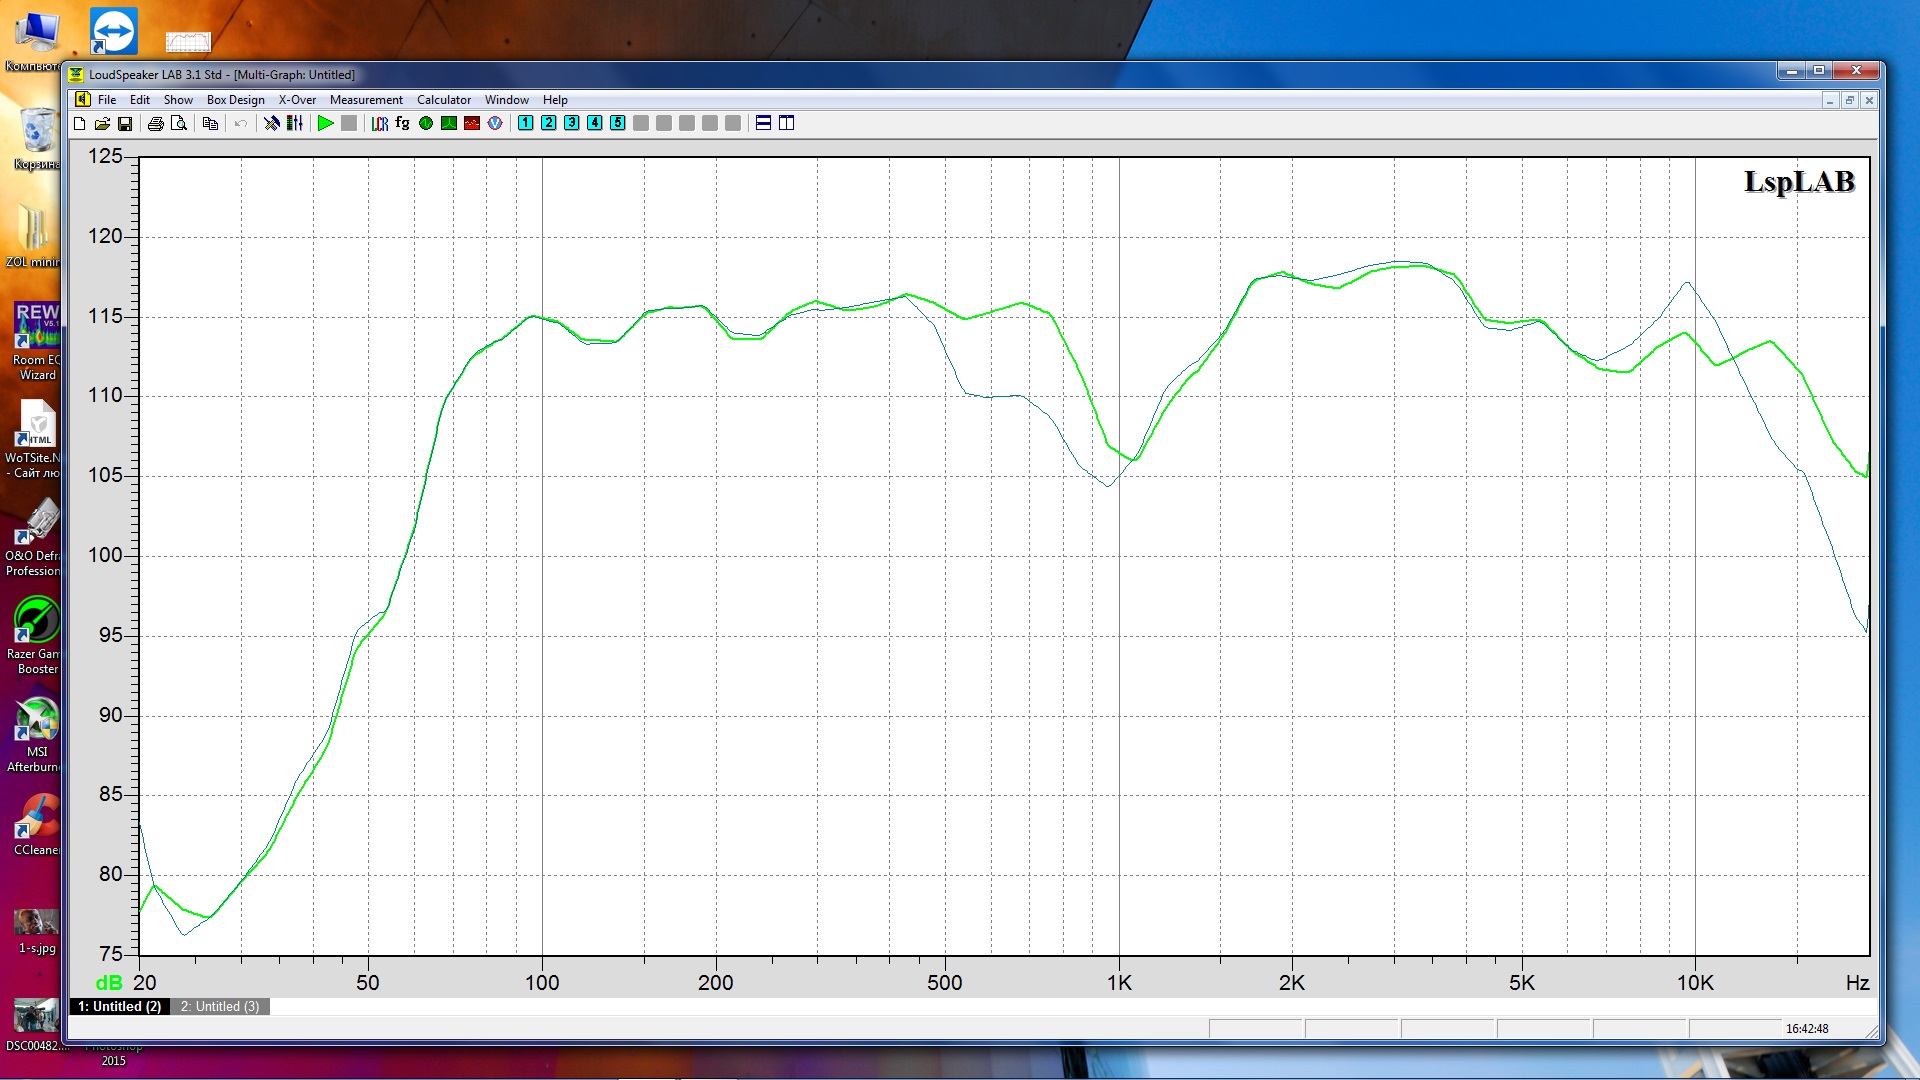1920x1080 pixels.
Task: Click the window resize grip at bottom-right
Action: [x=1871, y=1031]
